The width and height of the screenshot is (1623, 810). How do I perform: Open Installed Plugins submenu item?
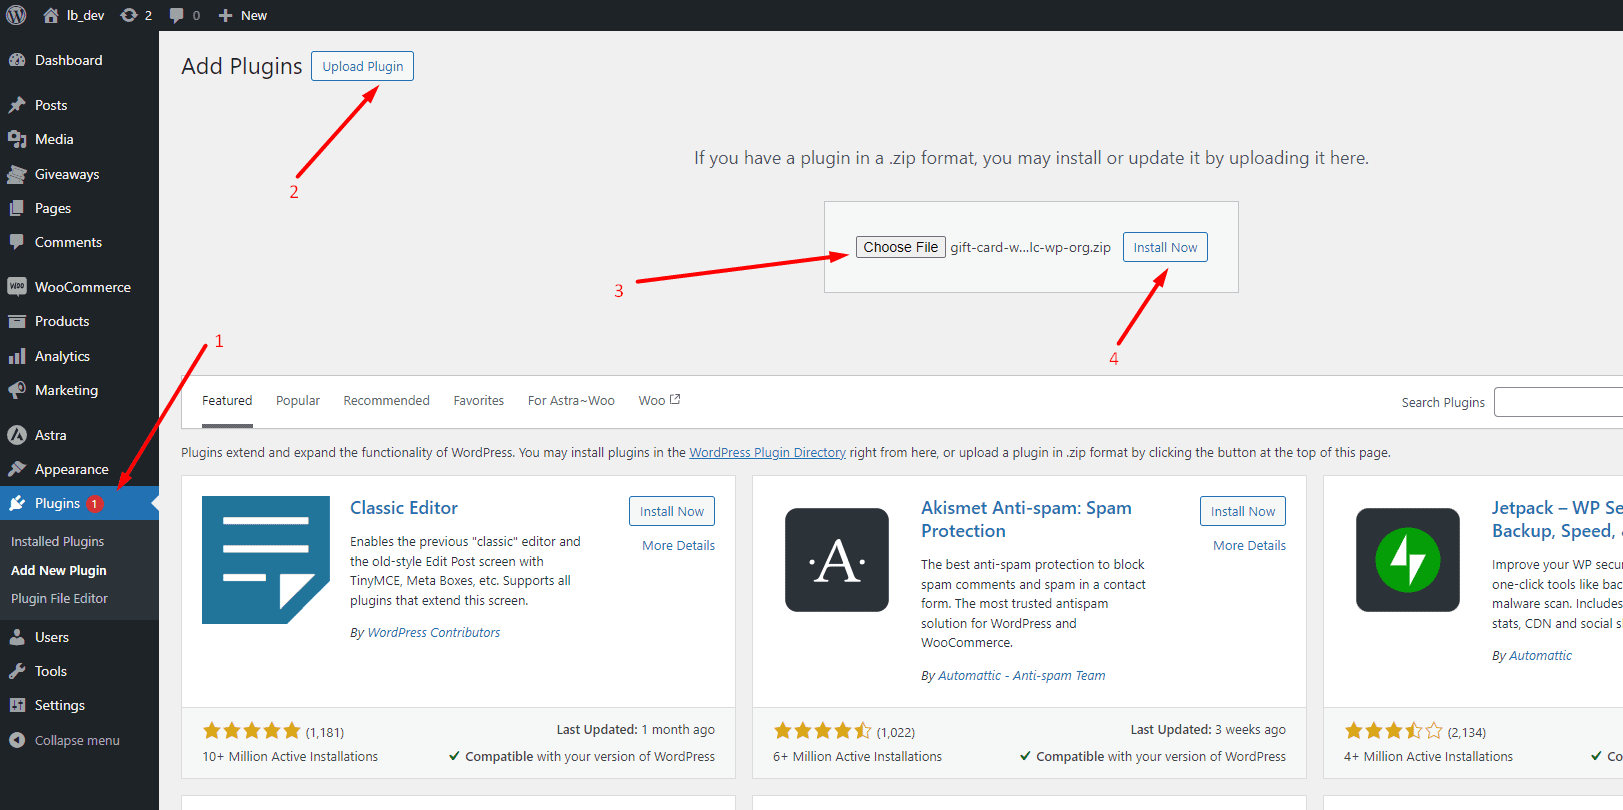[x=57, y=541]
